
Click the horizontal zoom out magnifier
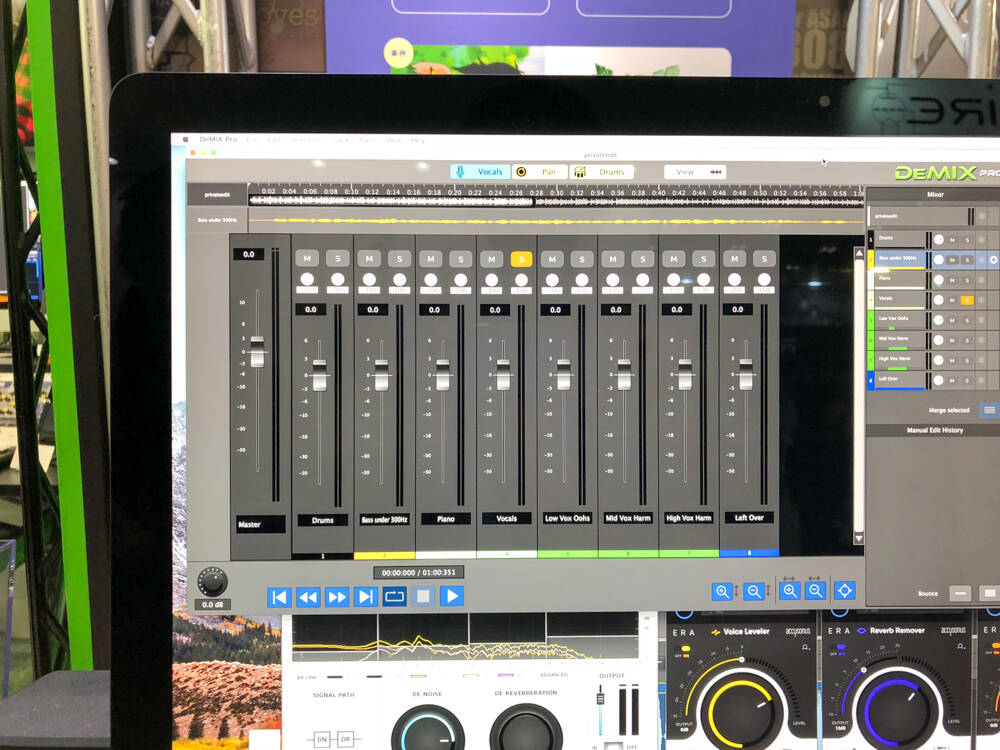pyautogui.click(x=815, y=591)
